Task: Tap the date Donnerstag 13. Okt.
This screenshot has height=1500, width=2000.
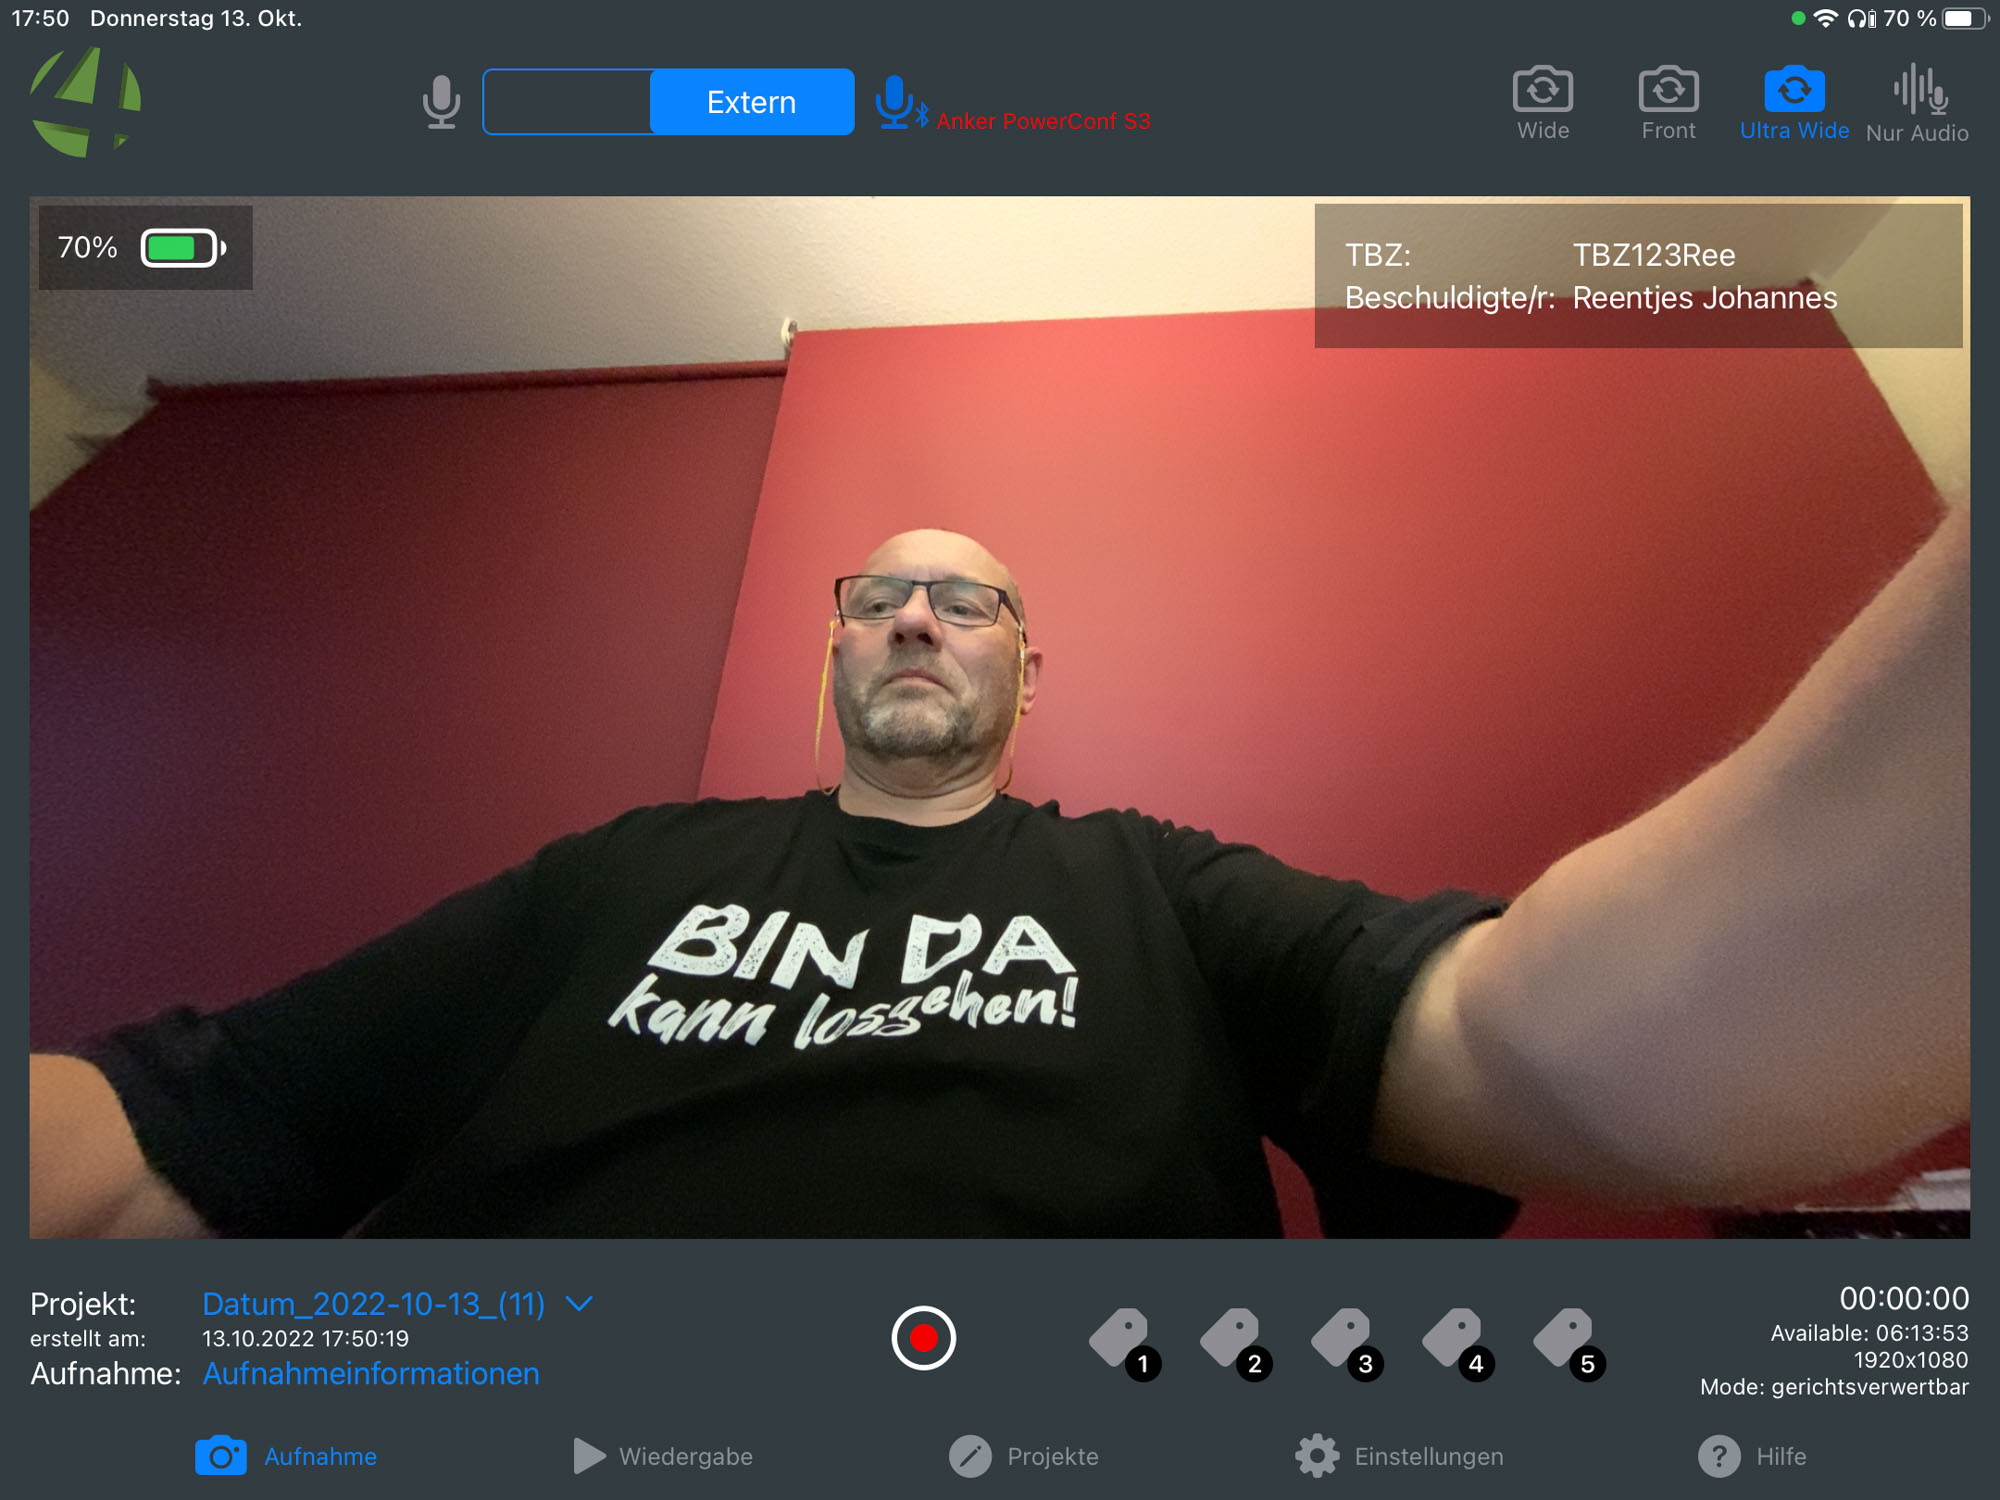Action: click(196, 18)
